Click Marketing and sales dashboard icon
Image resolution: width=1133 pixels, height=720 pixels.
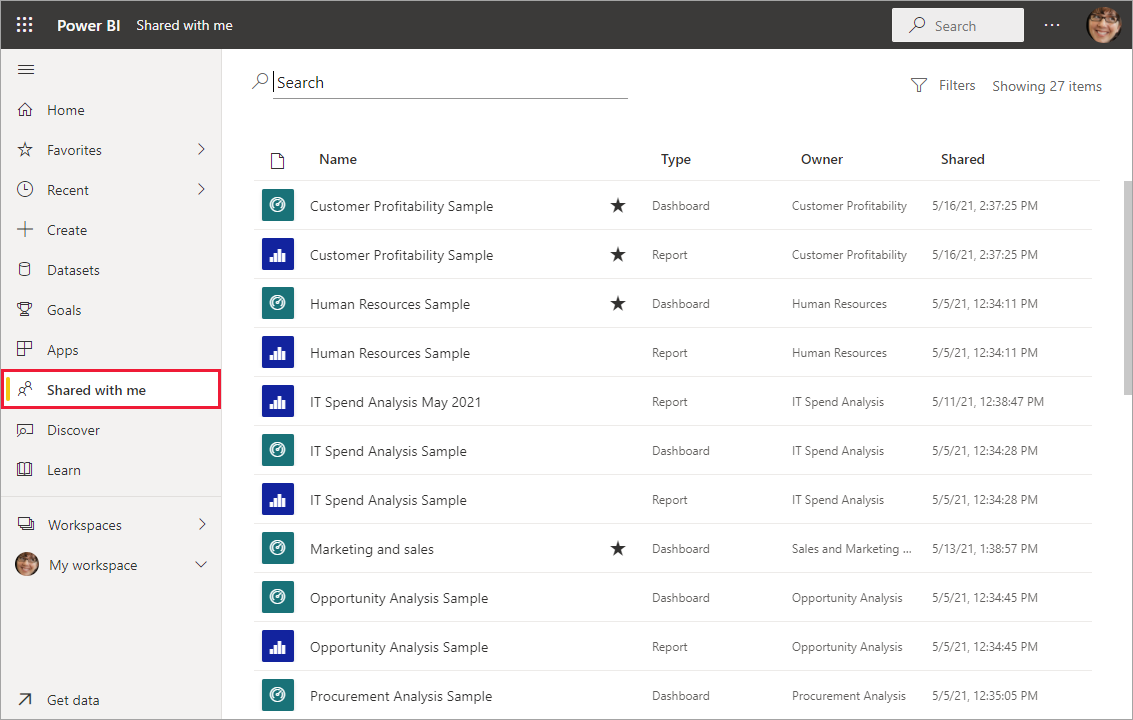pyautogui.click(x=277, y=549)
